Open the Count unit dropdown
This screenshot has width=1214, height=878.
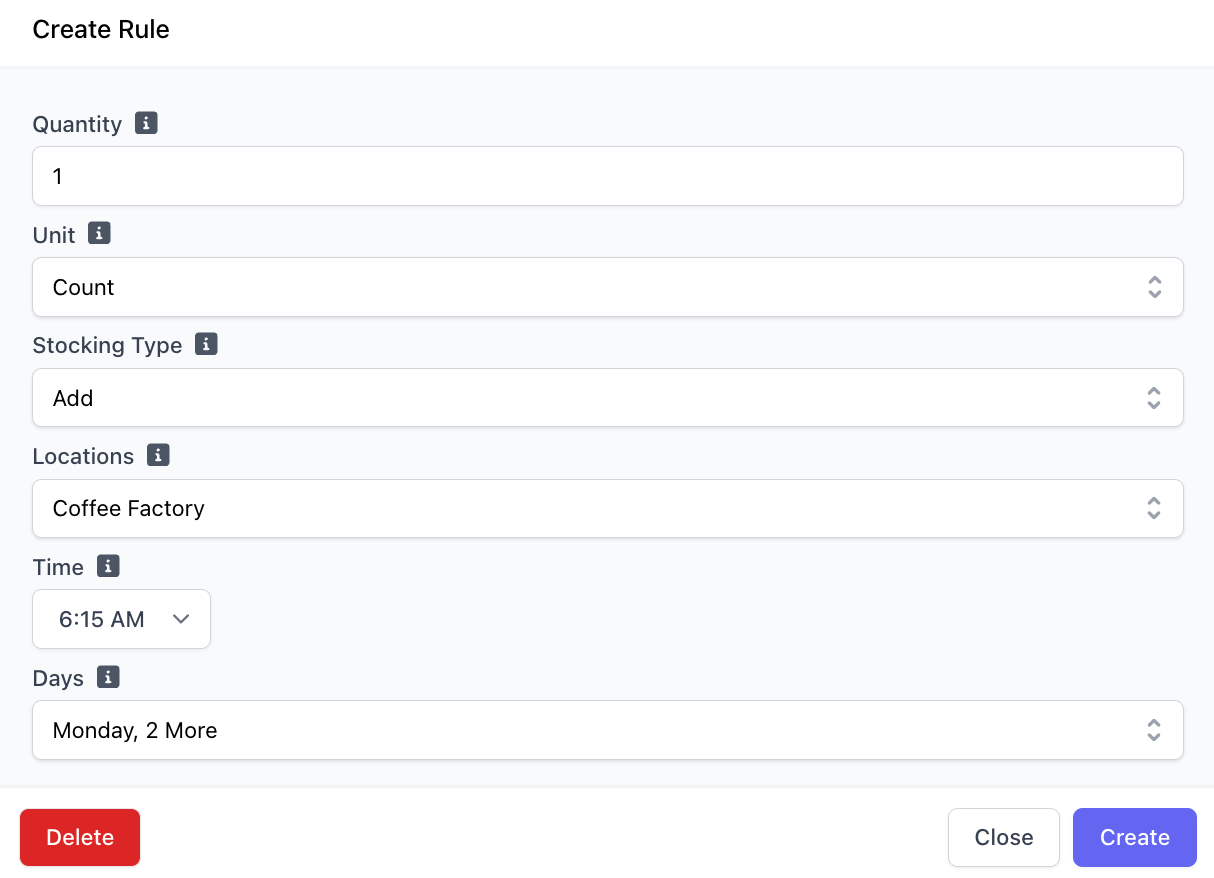[608, 287]
